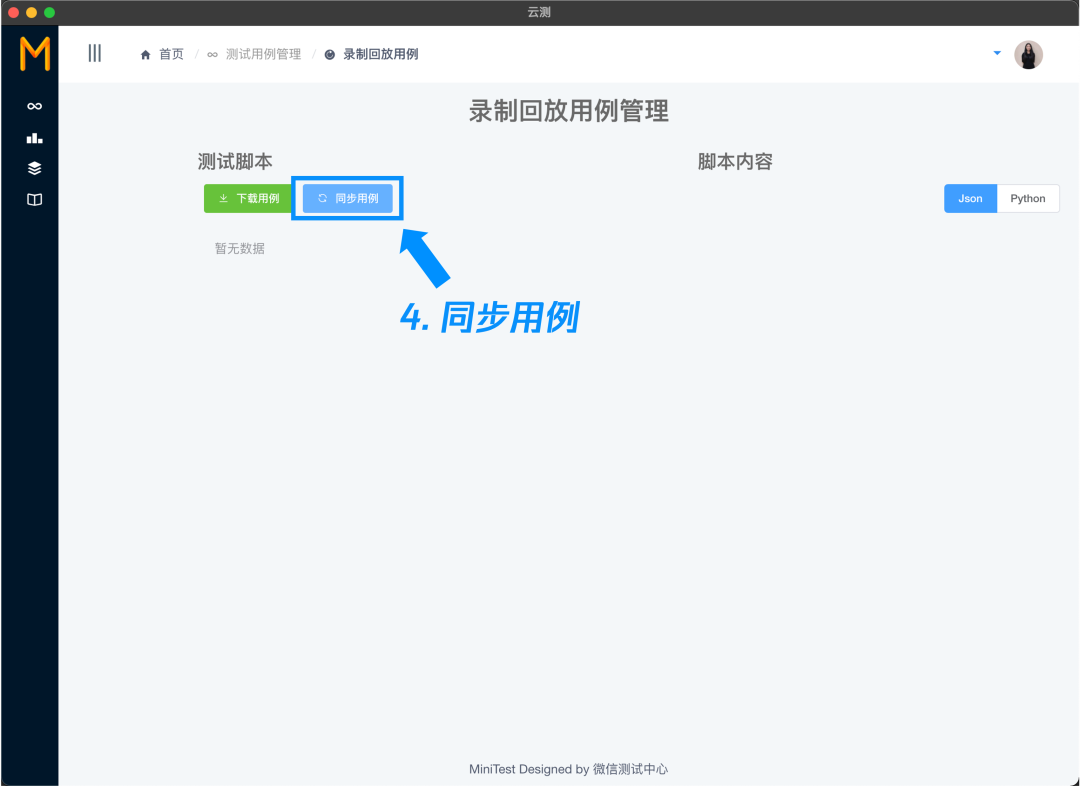Open the stacked layers sidebar icon
Screen dimensions: 1080x786
34,168
